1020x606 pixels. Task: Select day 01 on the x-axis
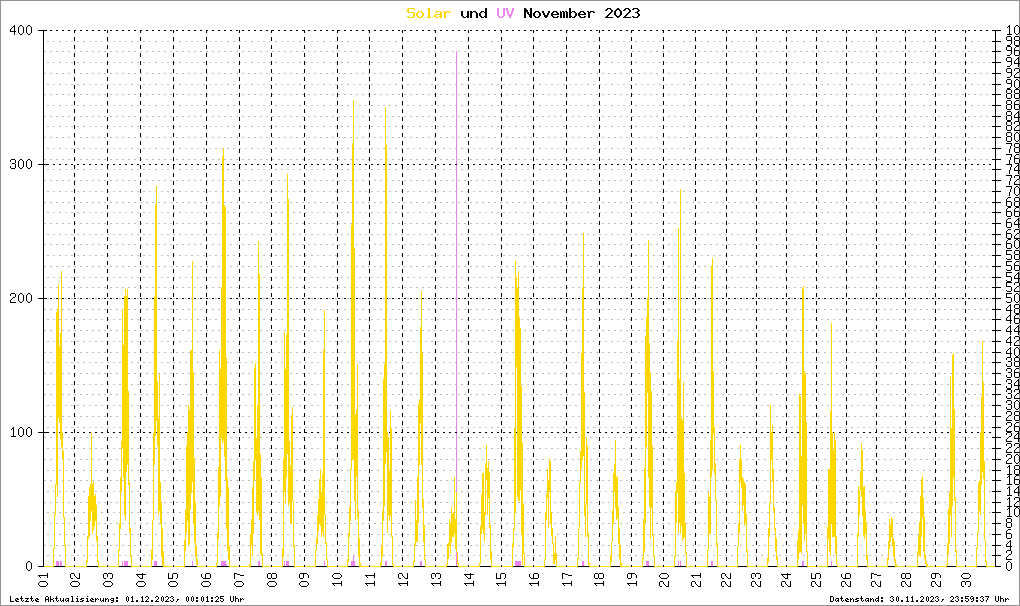[x=43, y=580]
